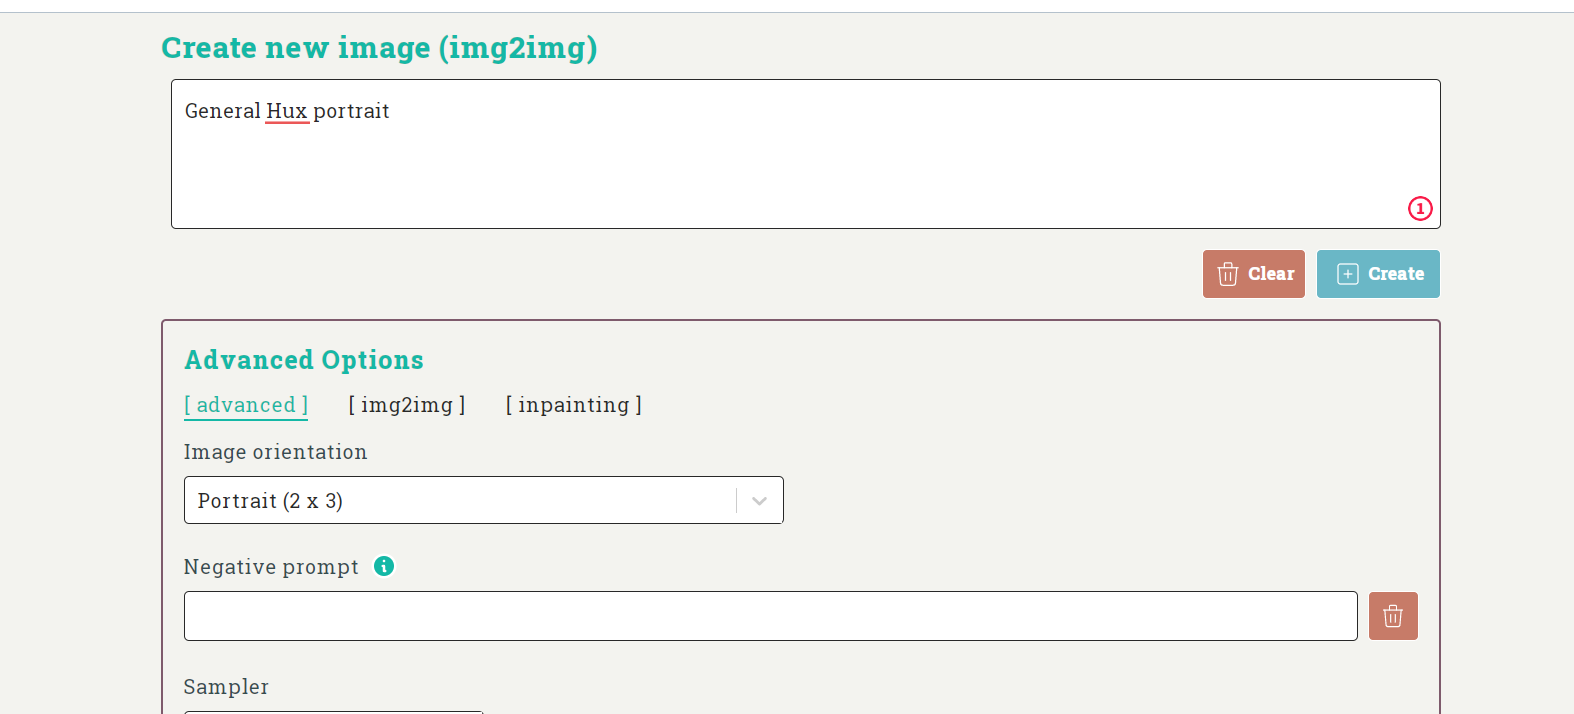Switch to the [ inpainting ] tab
Viewport: 1574px width, 714px height.
574,405
